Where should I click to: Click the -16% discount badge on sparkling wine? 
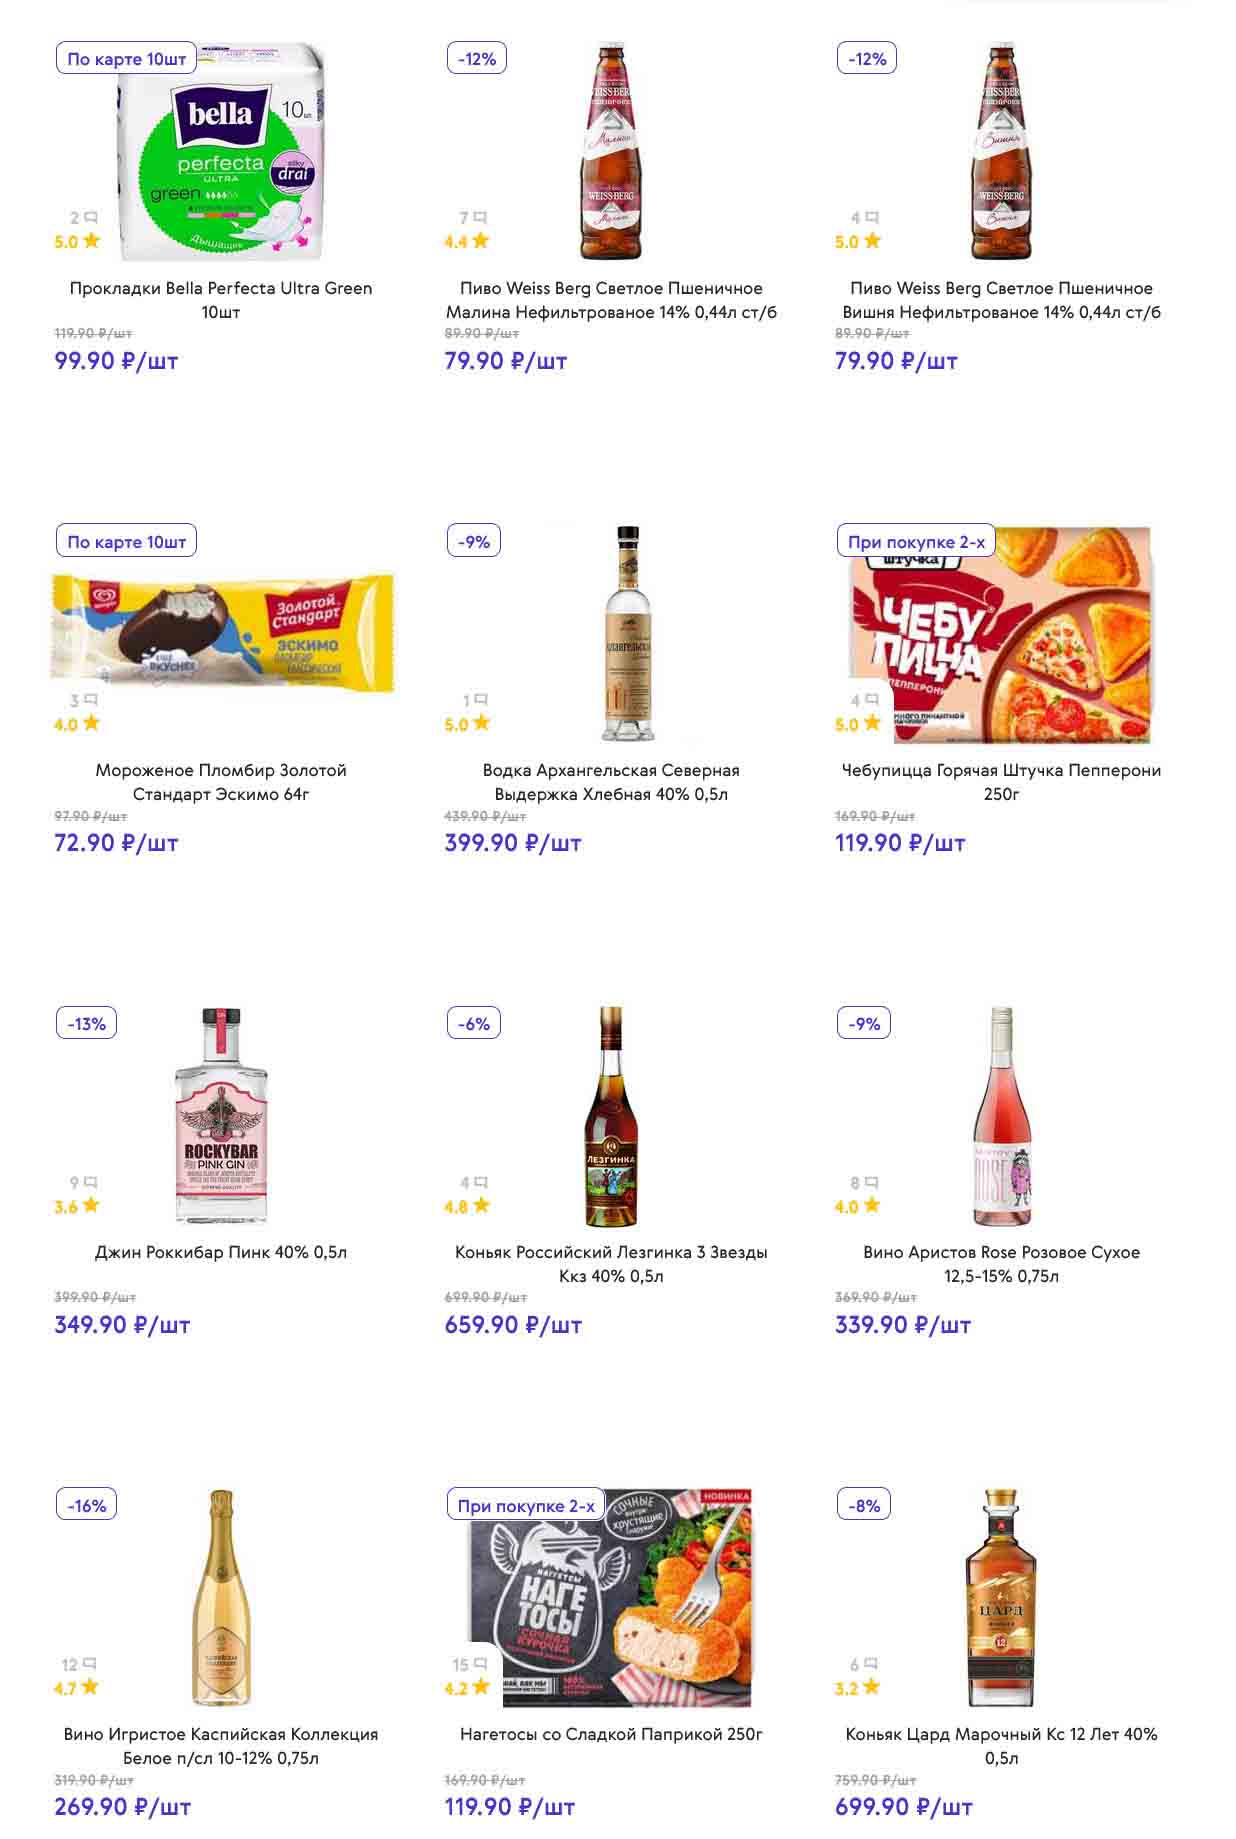(x=87, y=1506)
